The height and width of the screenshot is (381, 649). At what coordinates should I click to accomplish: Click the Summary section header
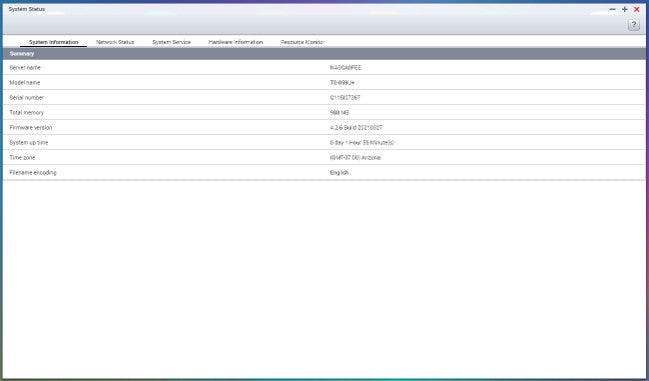point(324,54)
